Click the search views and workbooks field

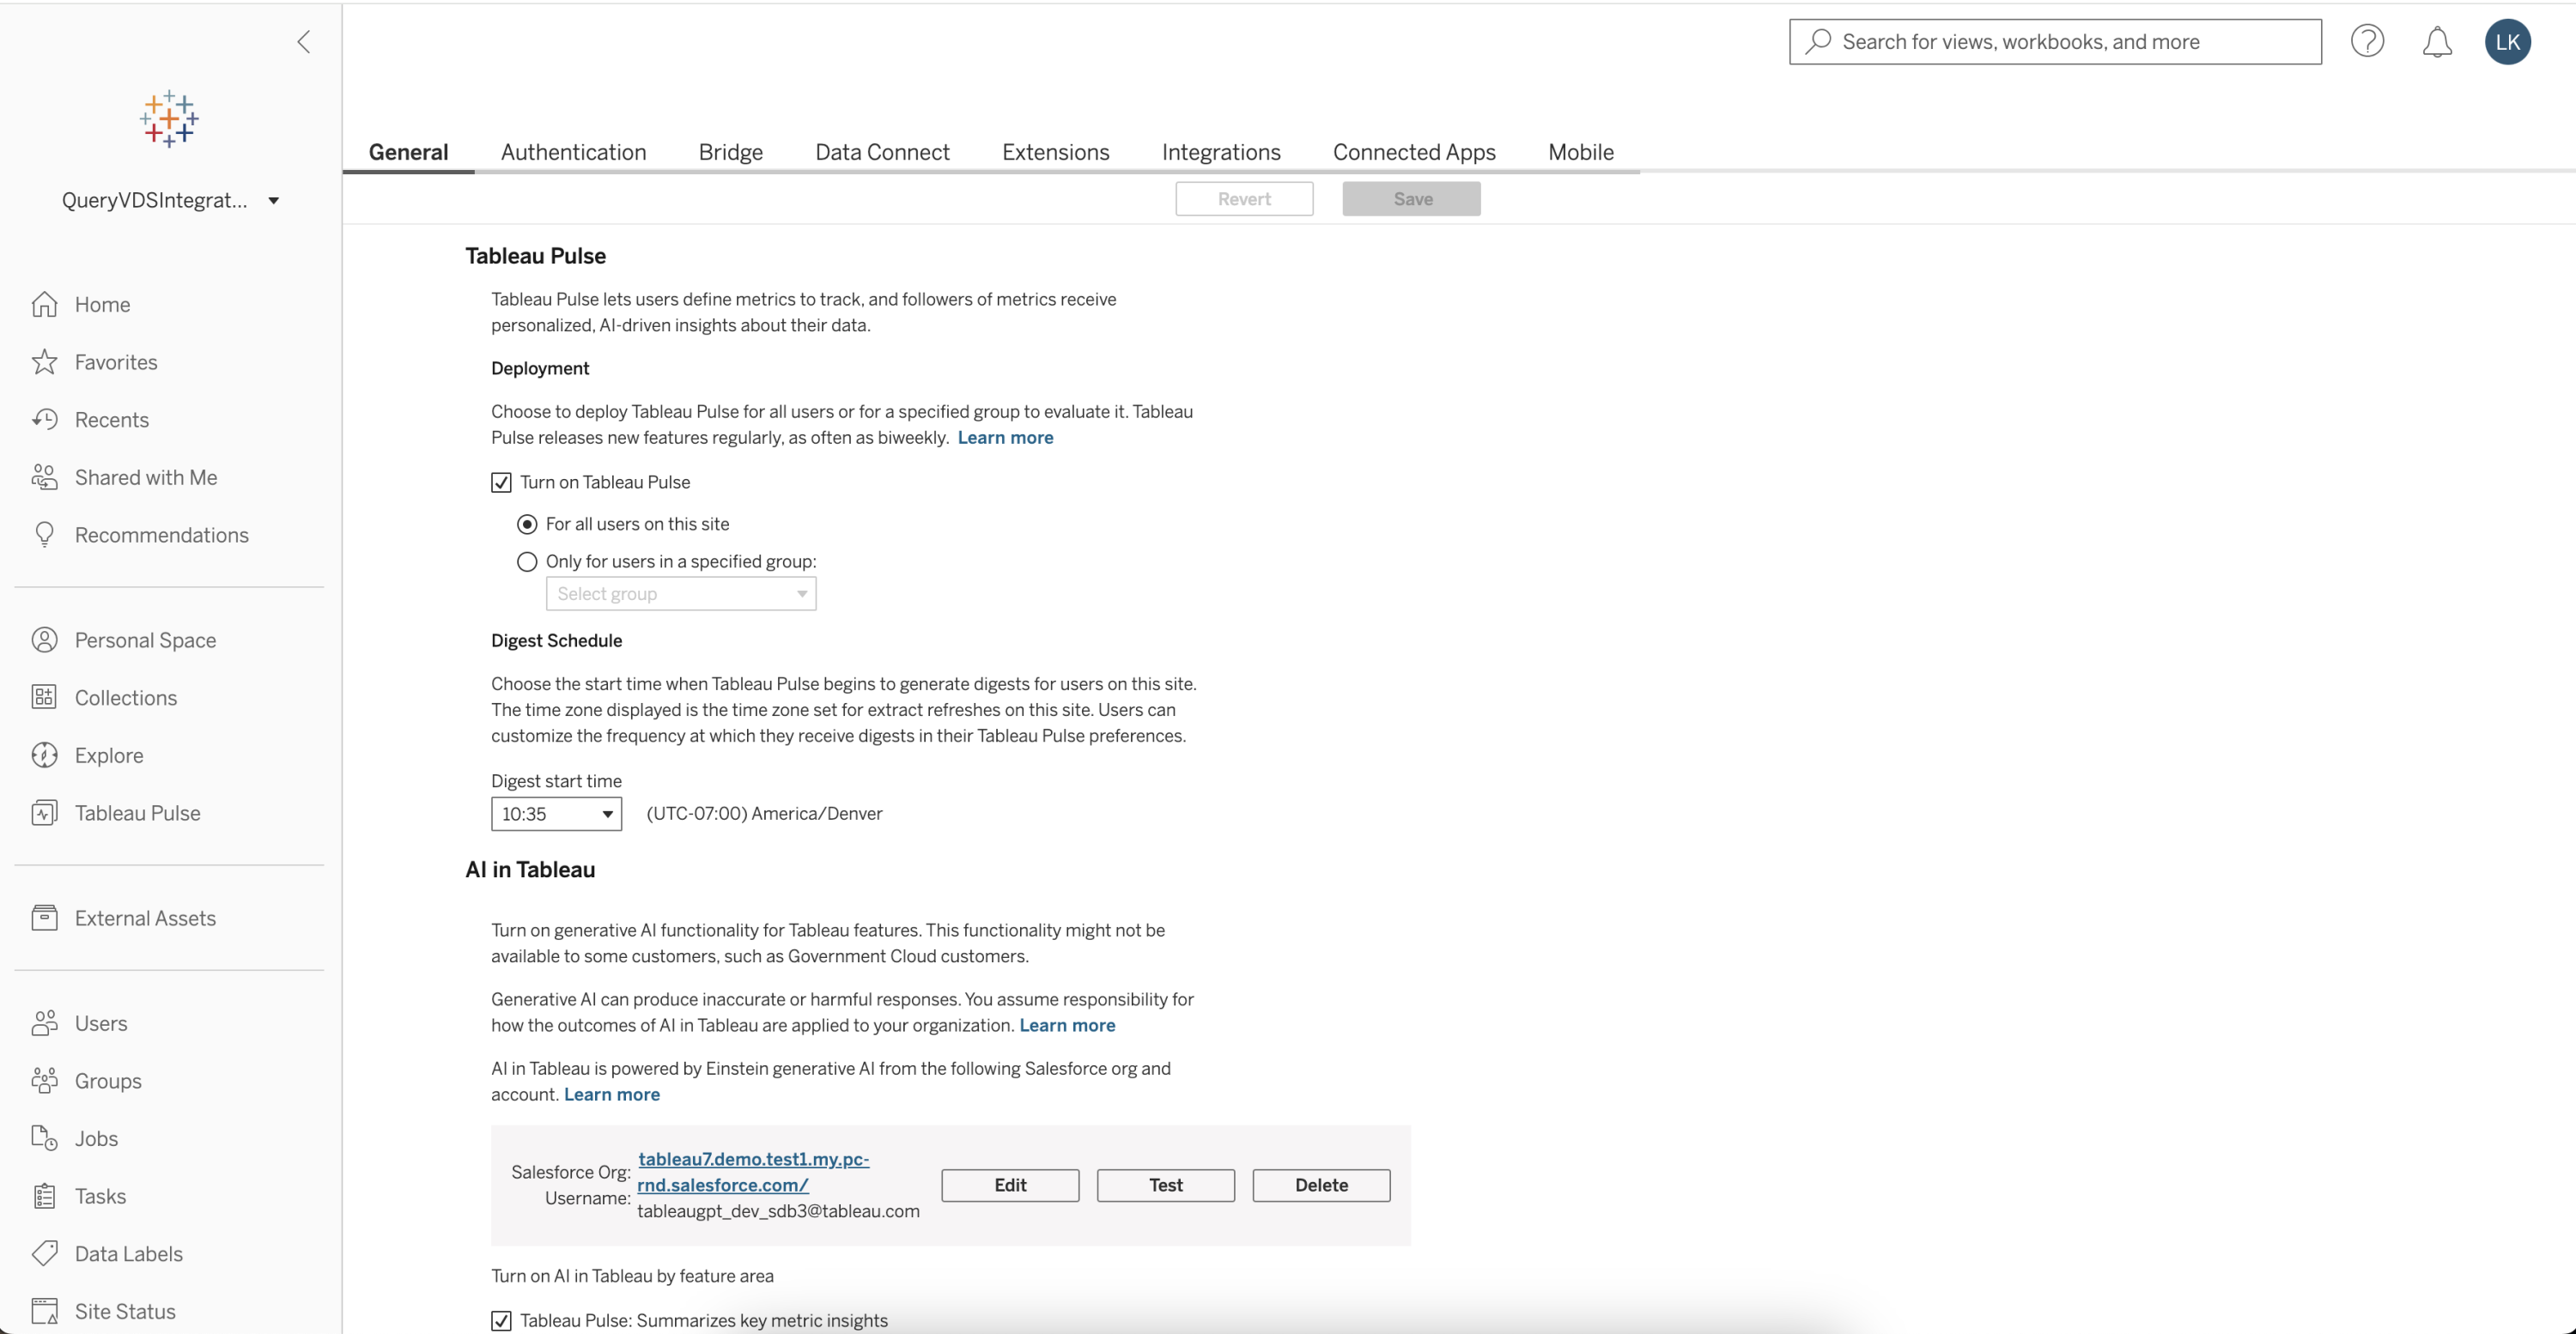click(x=2055, y=42)
